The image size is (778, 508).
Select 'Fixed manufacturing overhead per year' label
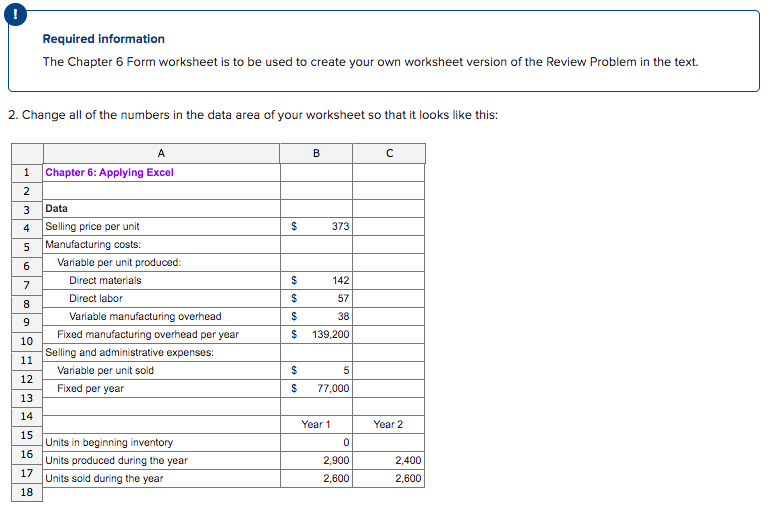point(148,334)
